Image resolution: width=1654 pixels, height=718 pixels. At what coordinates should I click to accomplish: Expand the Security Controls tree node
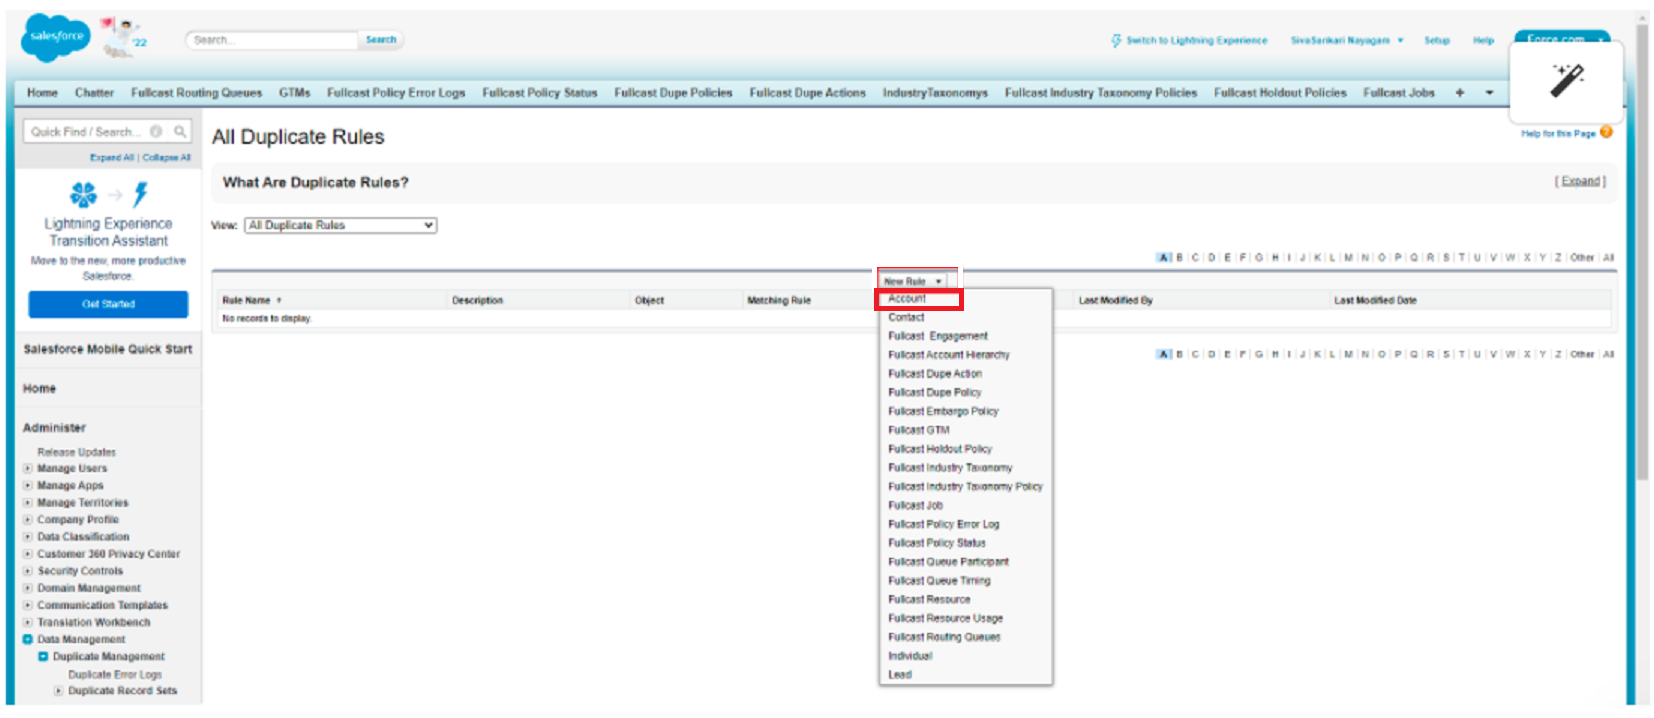pyautogui.click(x=28, y=571)
